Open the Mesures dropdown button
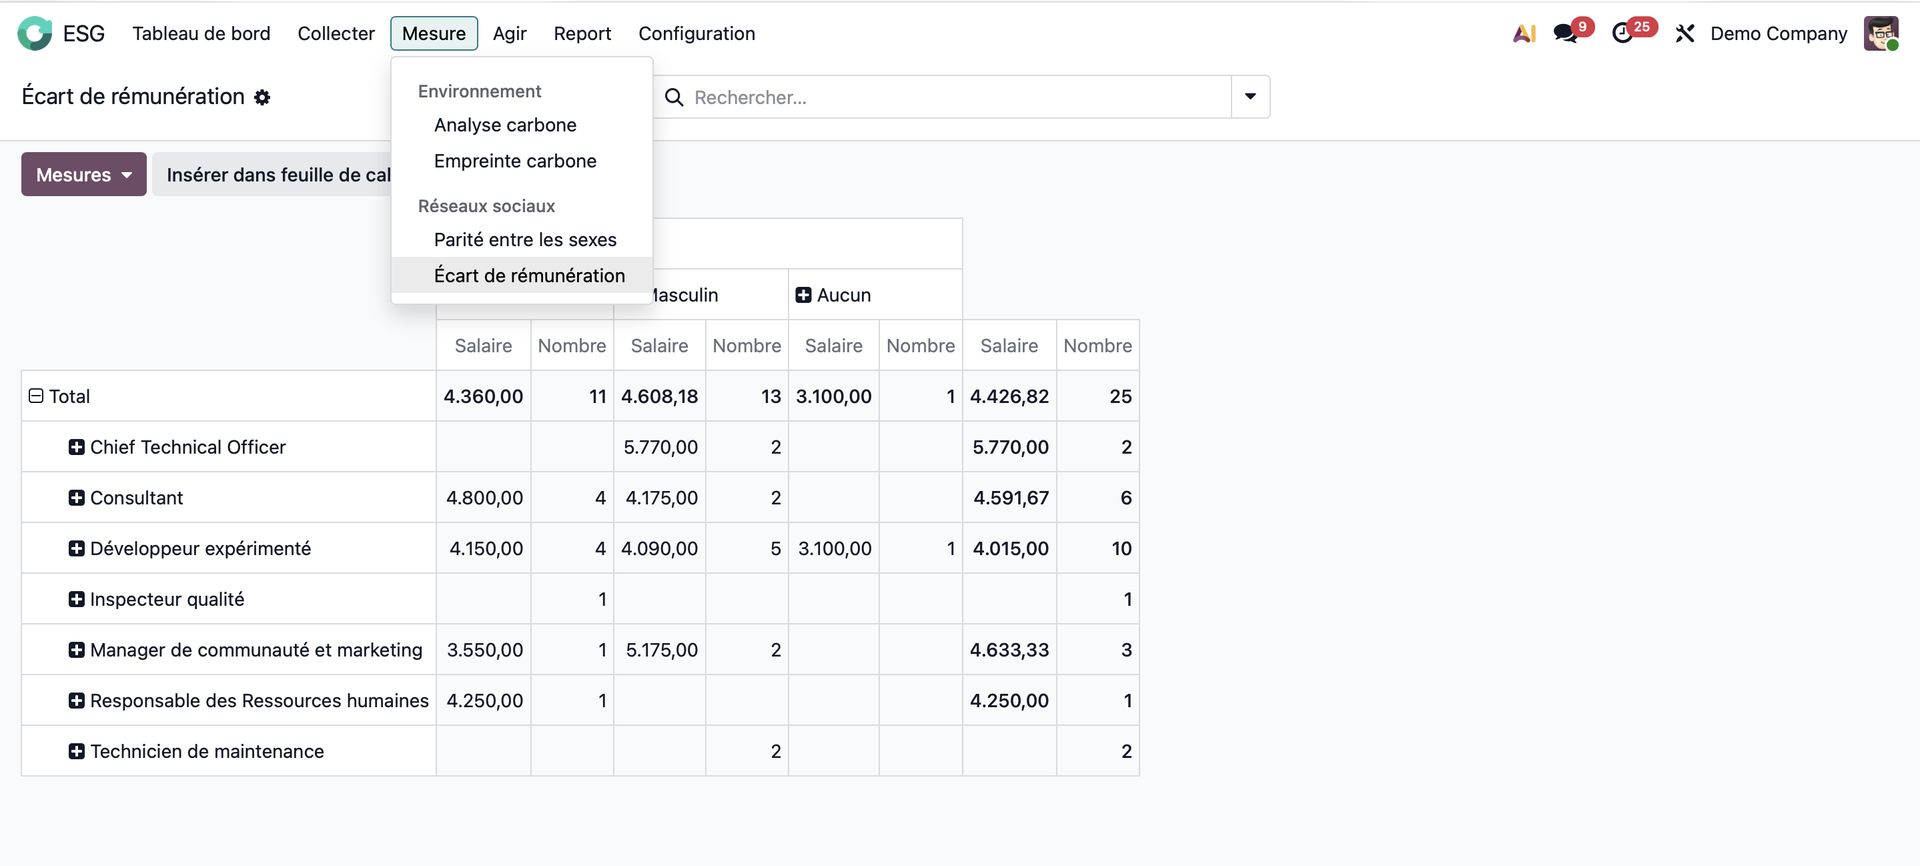This screenshot has height=866, width=1920. 84,175
